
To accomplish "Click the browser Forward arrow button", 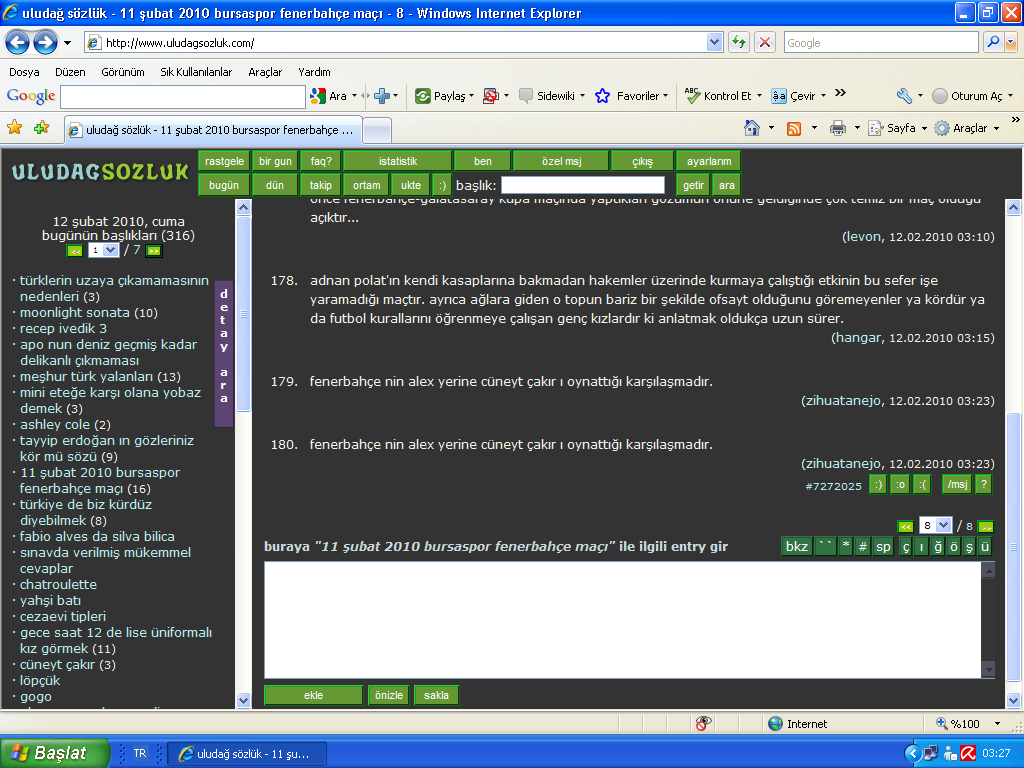I will point(45,43).
